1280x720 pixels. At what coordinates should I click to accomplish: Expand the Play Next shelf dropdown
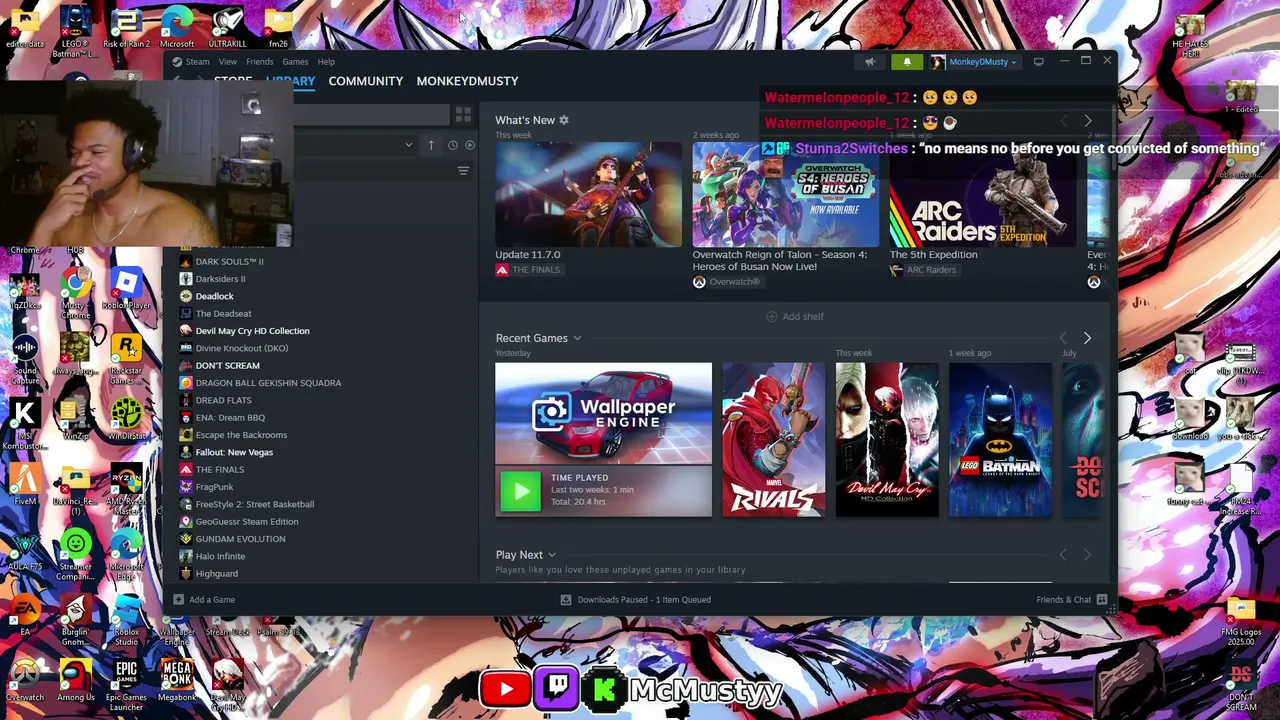(x=551, y=555)
